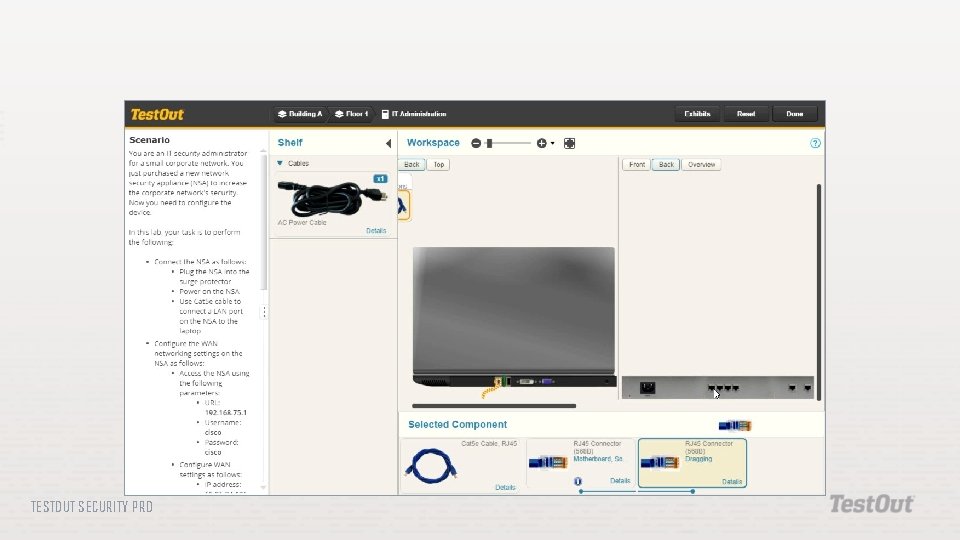Image resolution: width=960 pixels, height=540 pixels.
Task: Open the Exhibits panel
Action: click(x=697, y=114)
